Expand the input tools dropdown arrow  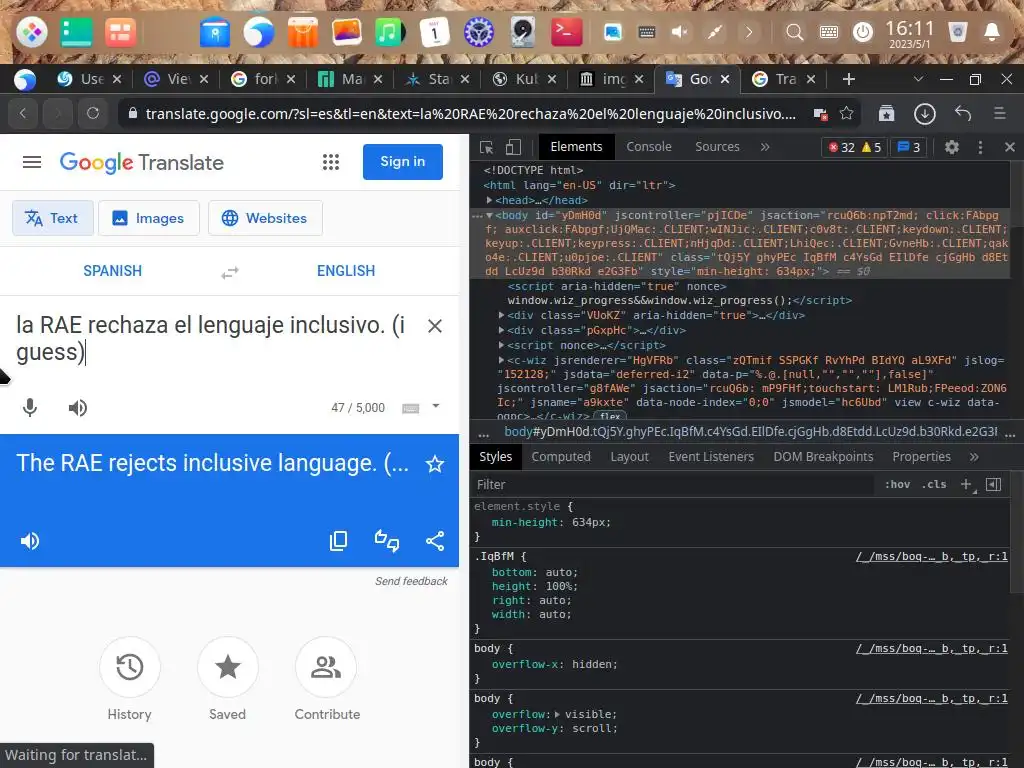436,406
